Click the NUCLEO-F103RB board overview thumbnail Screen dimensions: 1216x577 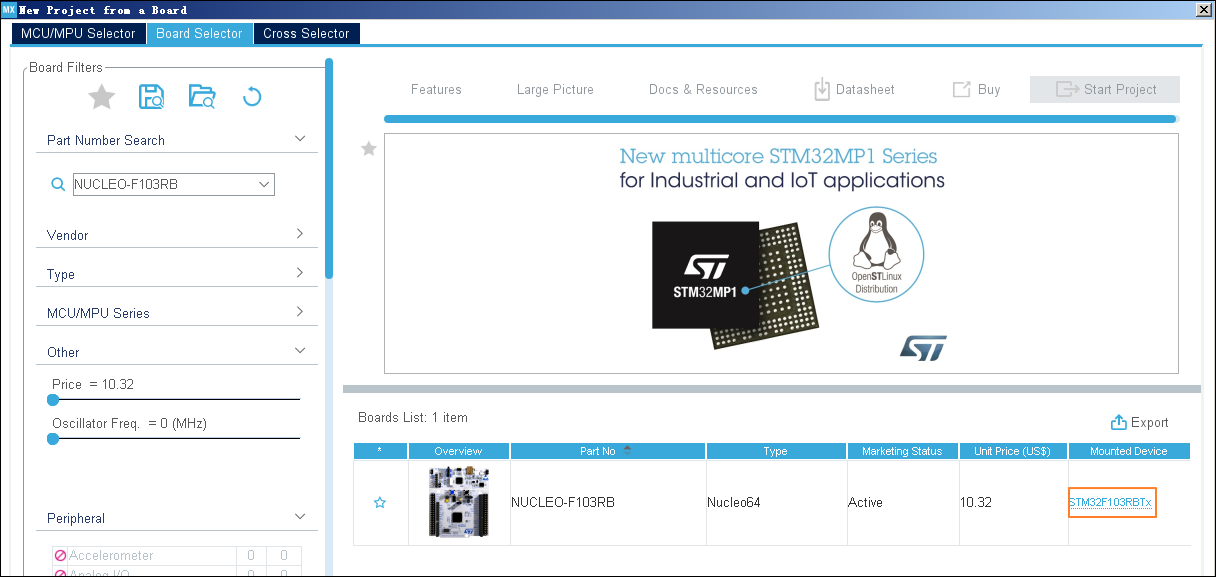458,502
